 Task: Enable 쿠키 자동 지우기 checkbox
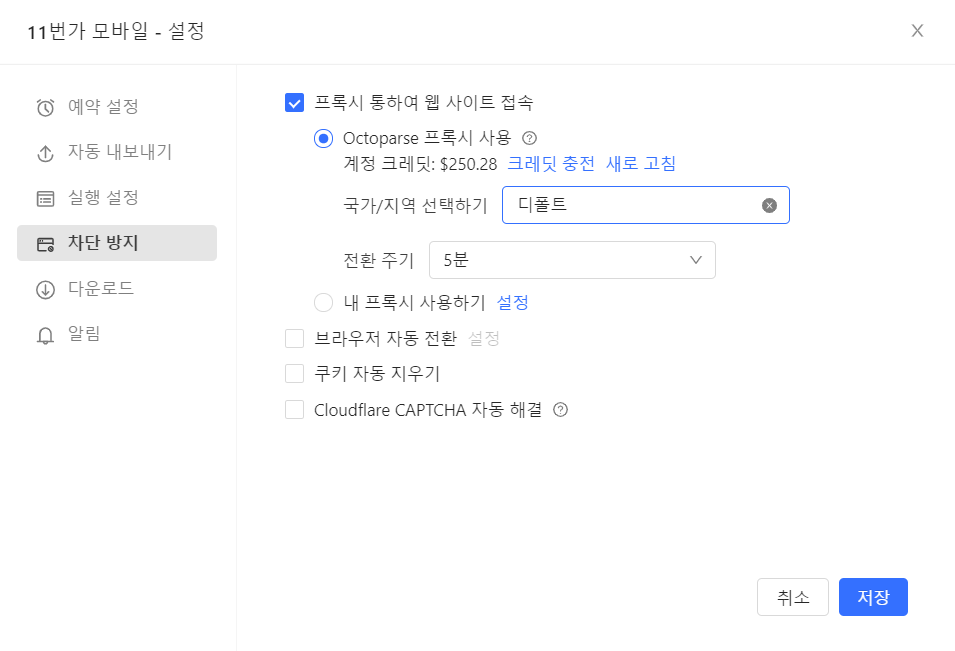tap(294, 374)
